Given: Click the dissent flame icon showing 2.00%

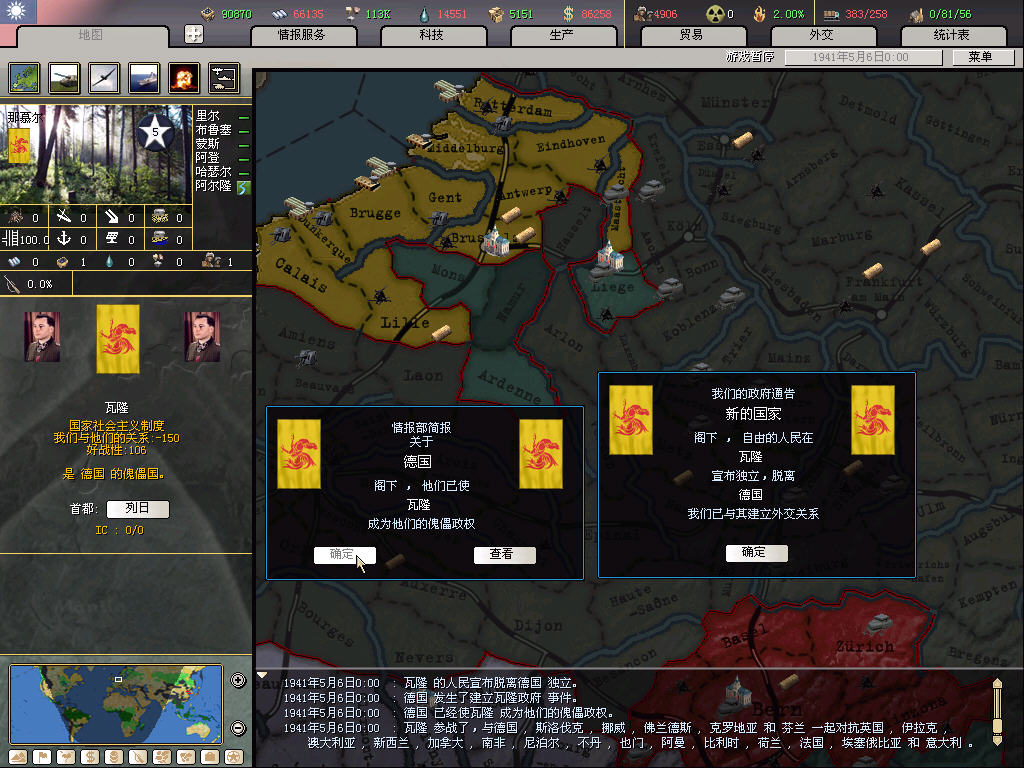Looking at the screenshot, I should (759, 14).
